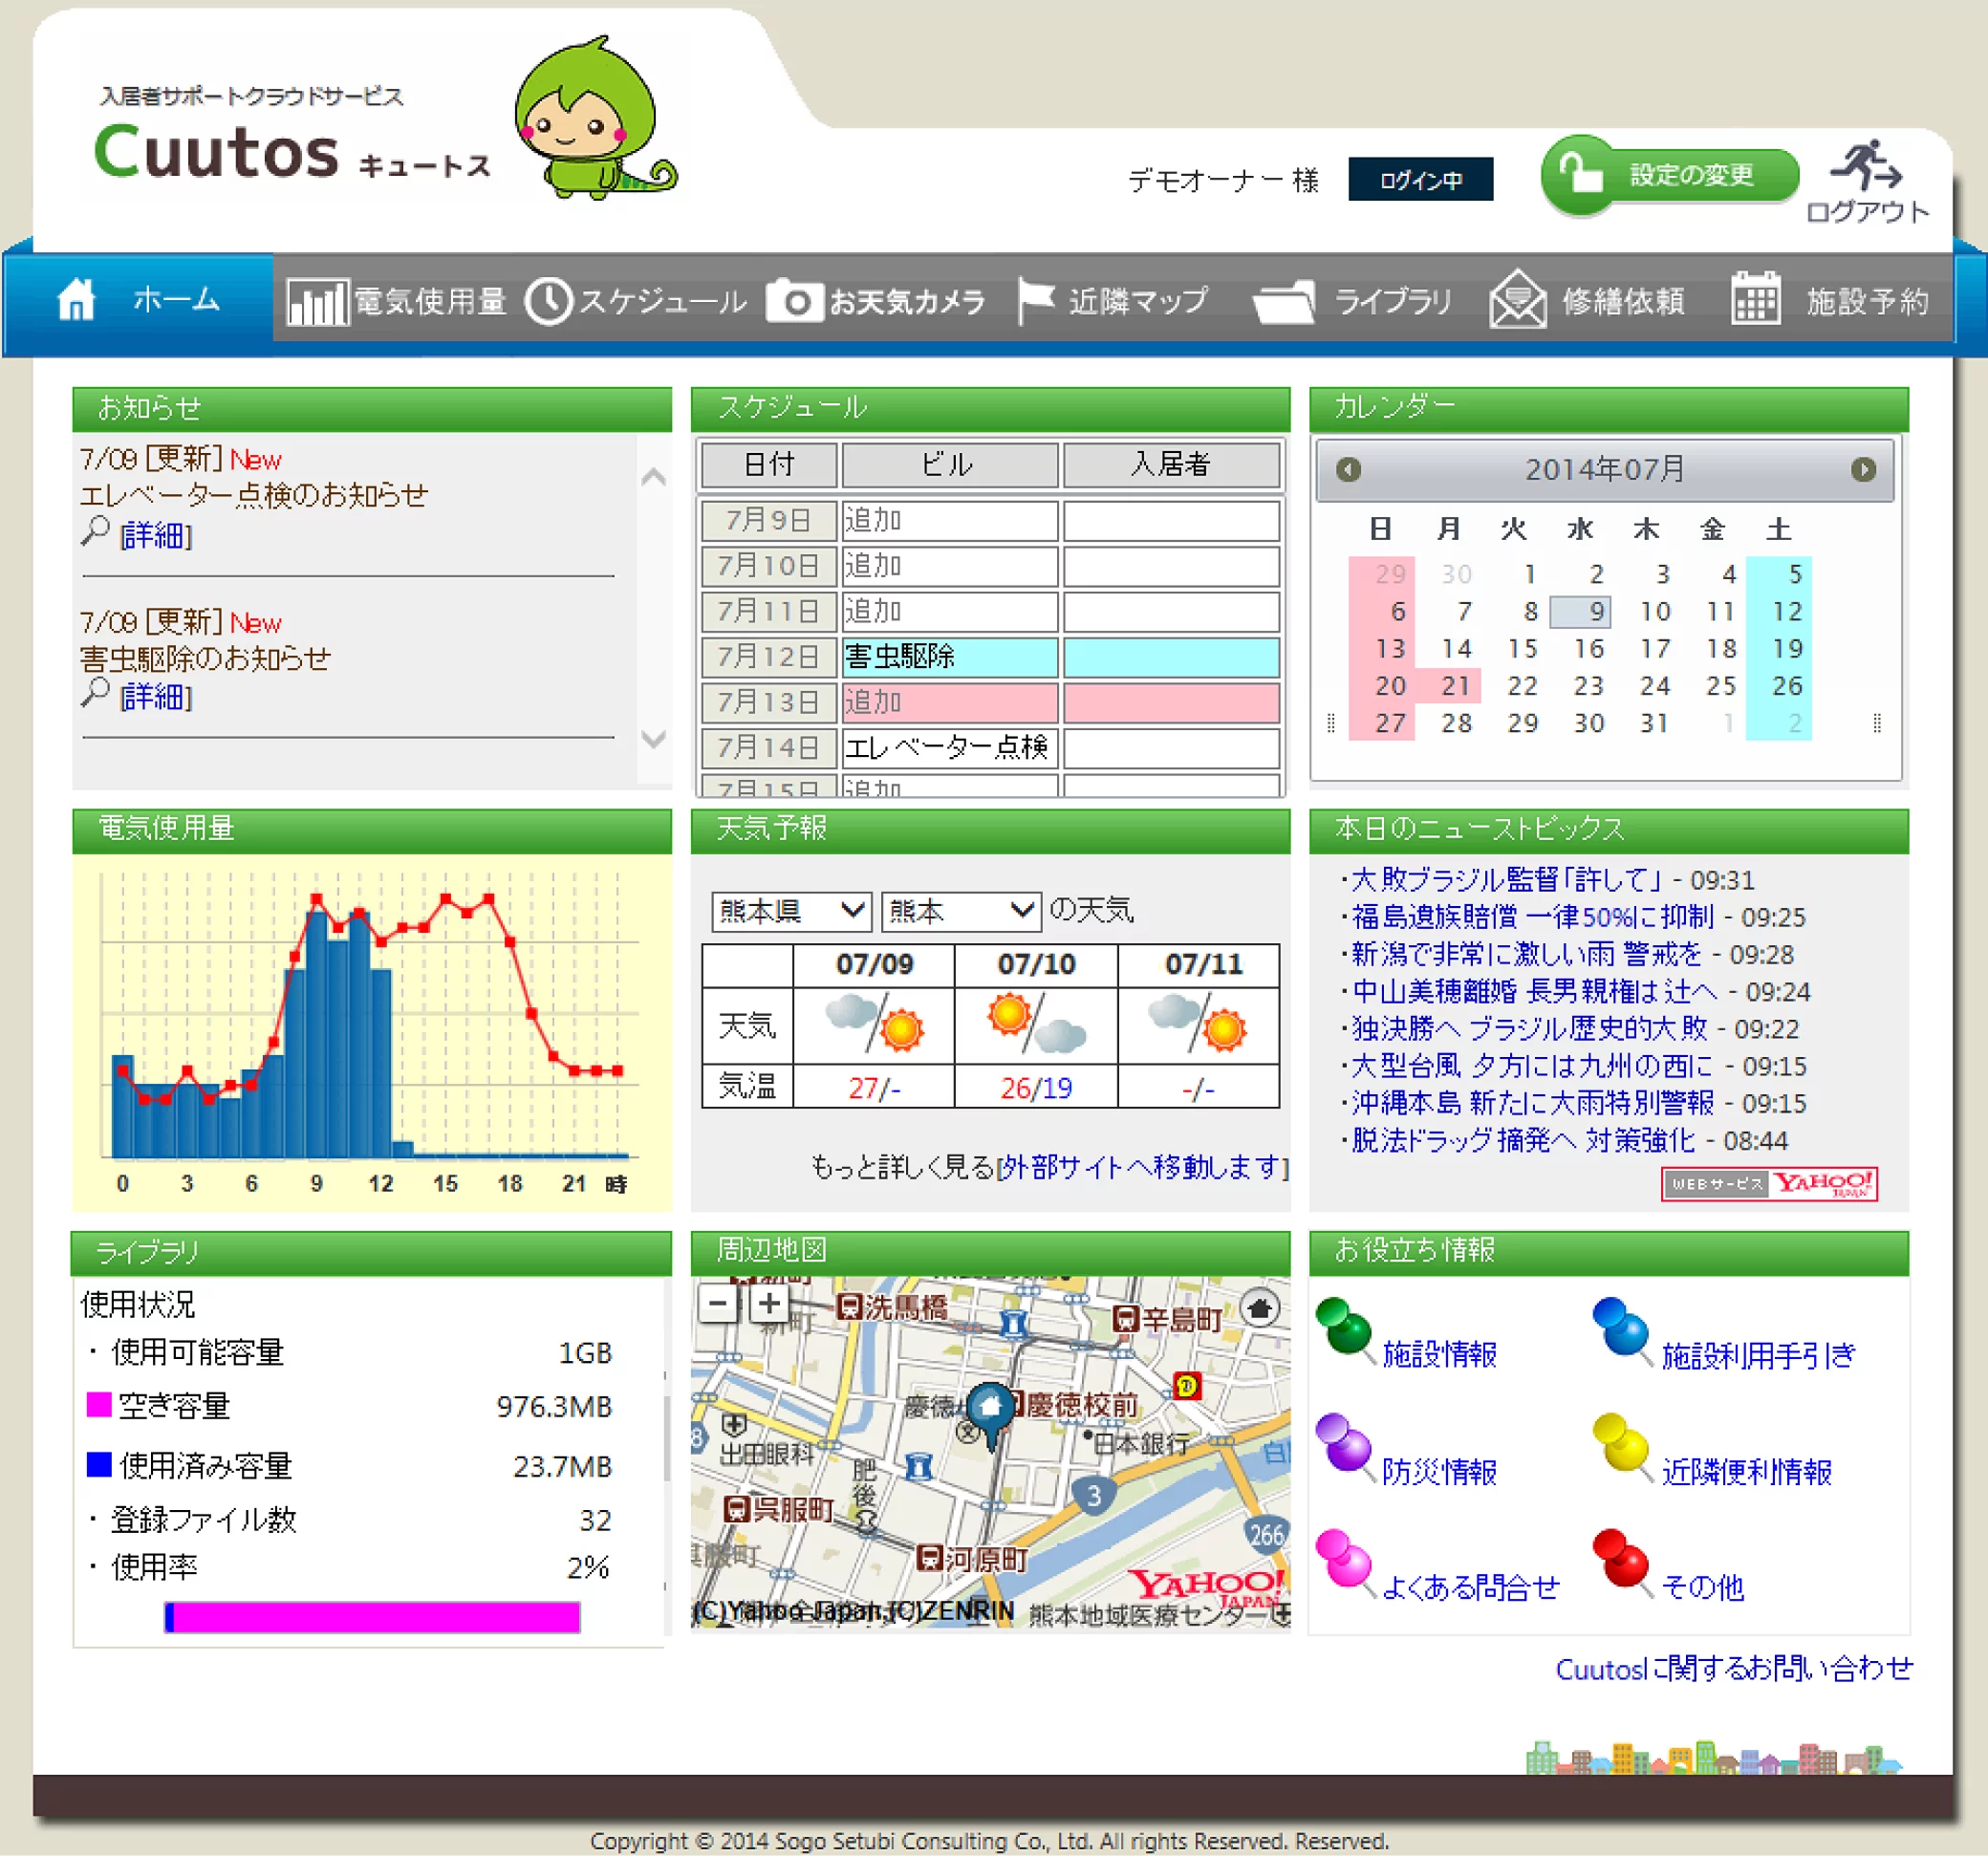Click the blue location pin on map
The height and width of the screenshot is (1856, 1988).
pos(989,1415)
